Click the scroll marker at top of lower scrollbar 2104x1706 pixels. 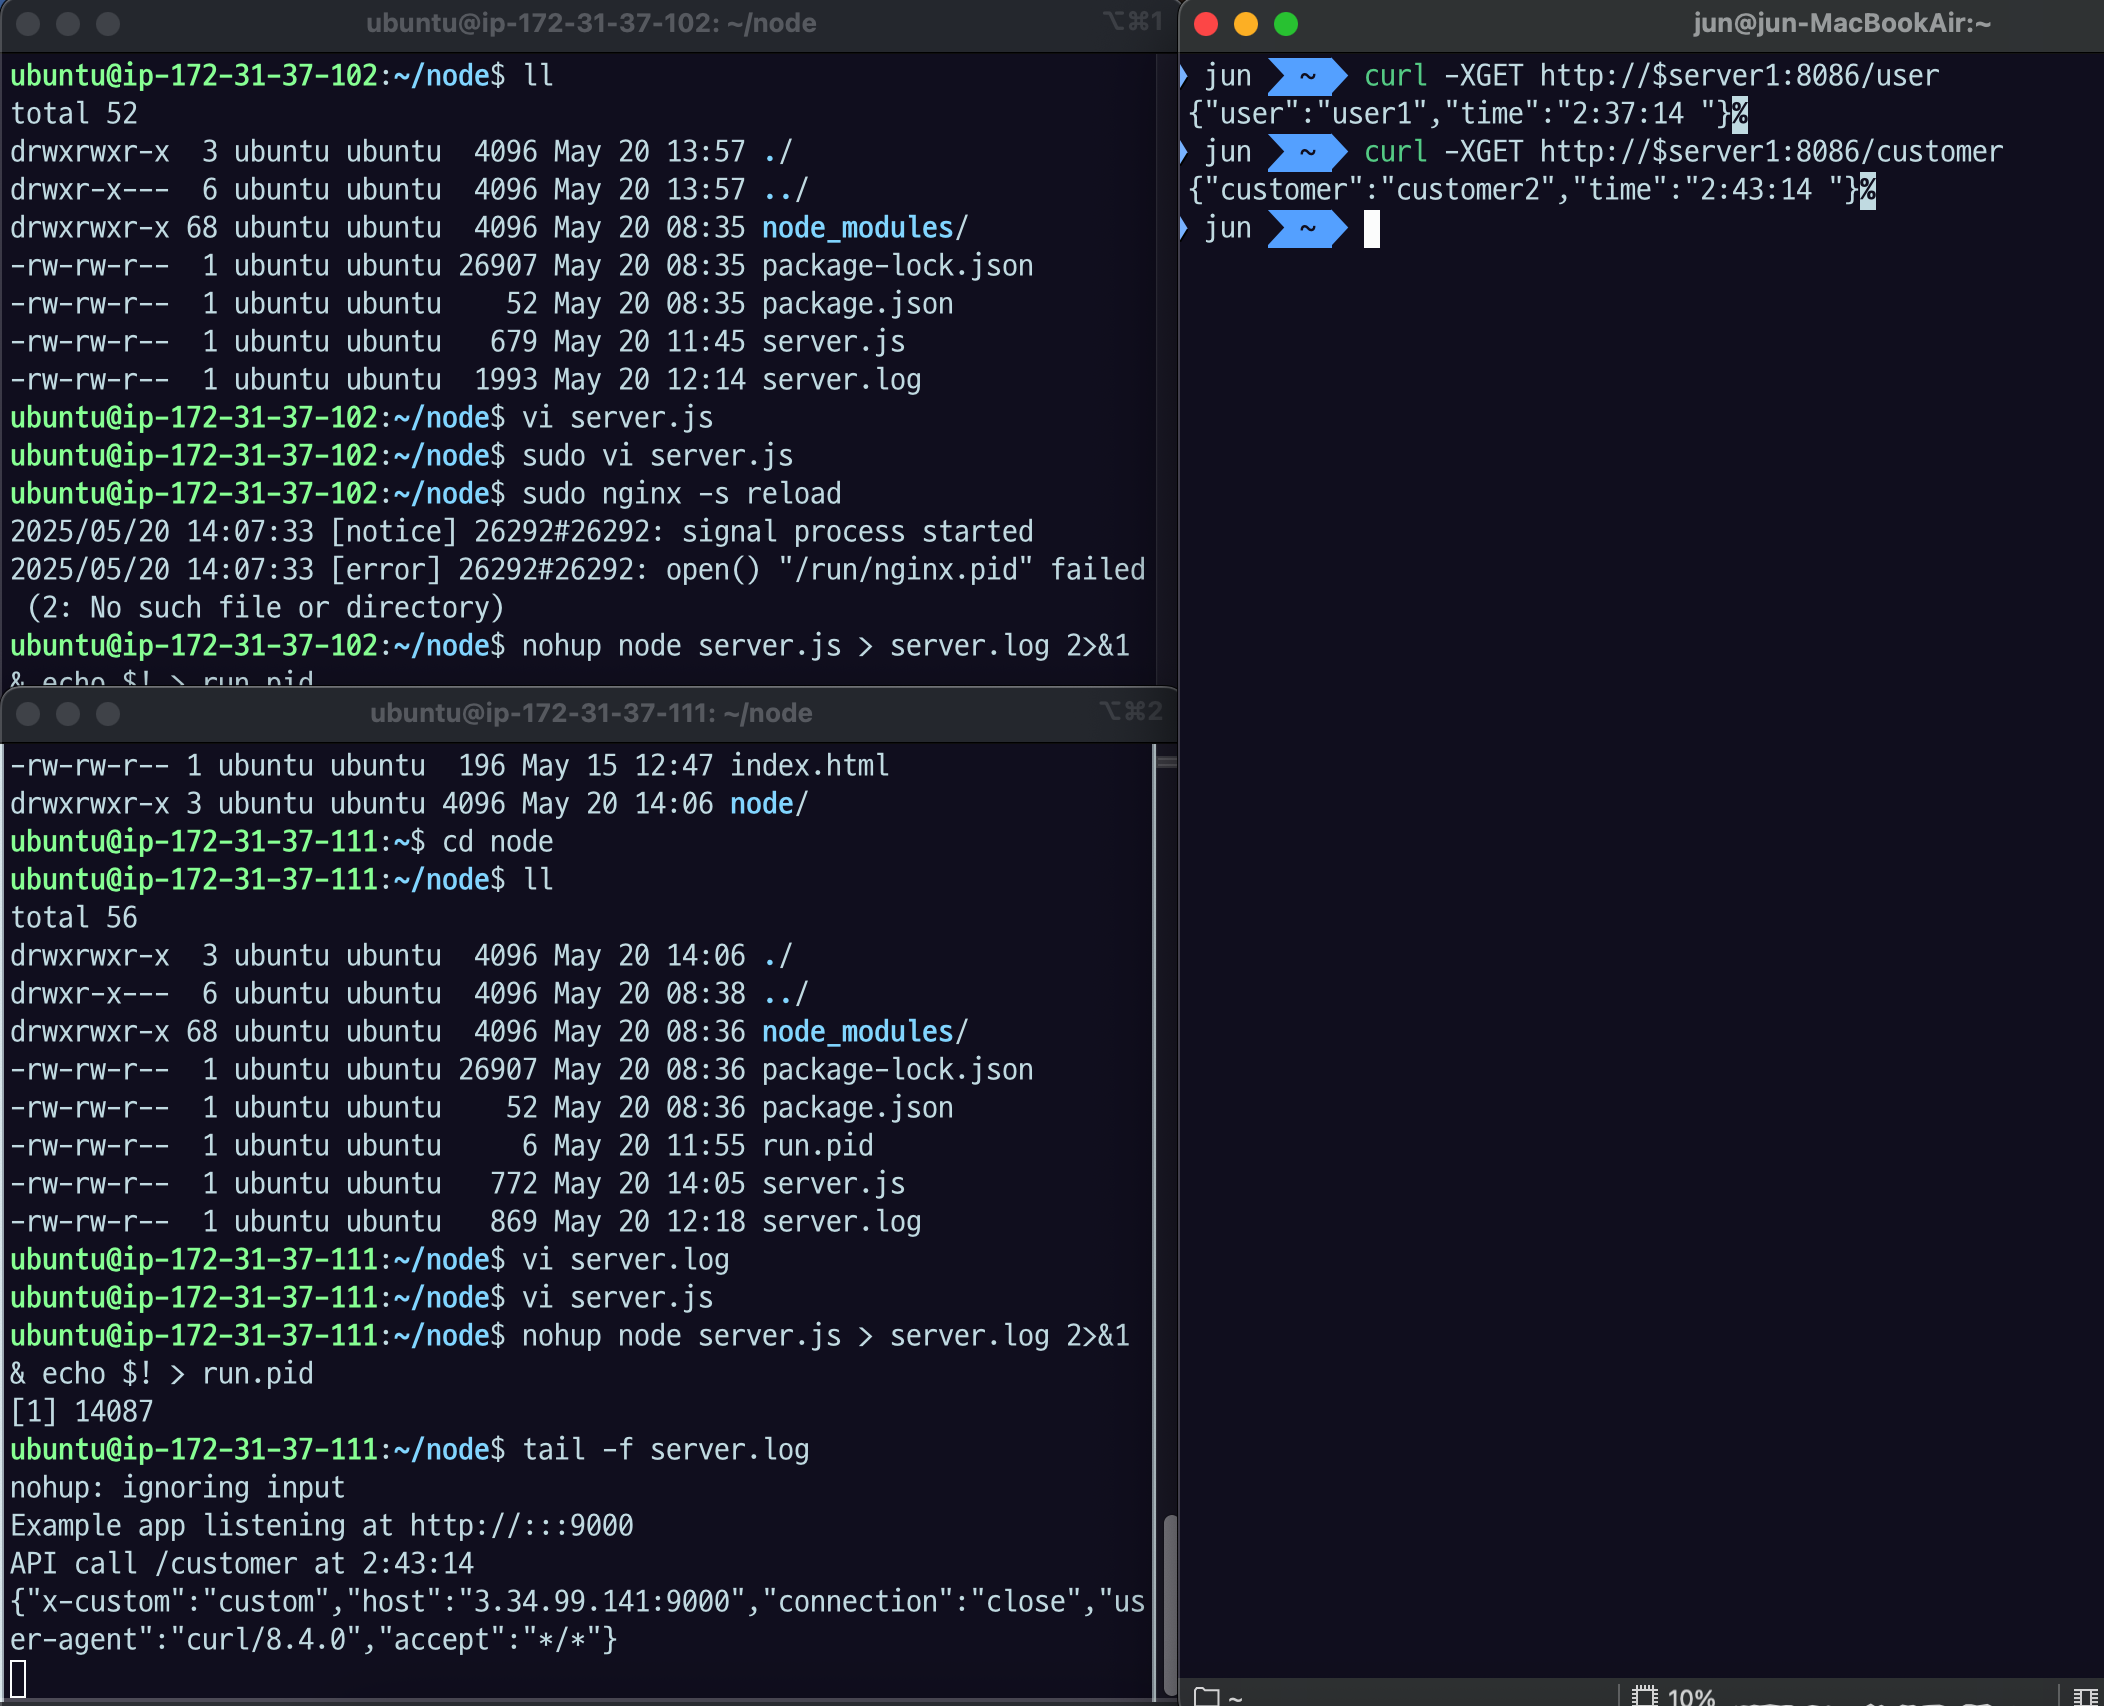[x=1166, y=763]
